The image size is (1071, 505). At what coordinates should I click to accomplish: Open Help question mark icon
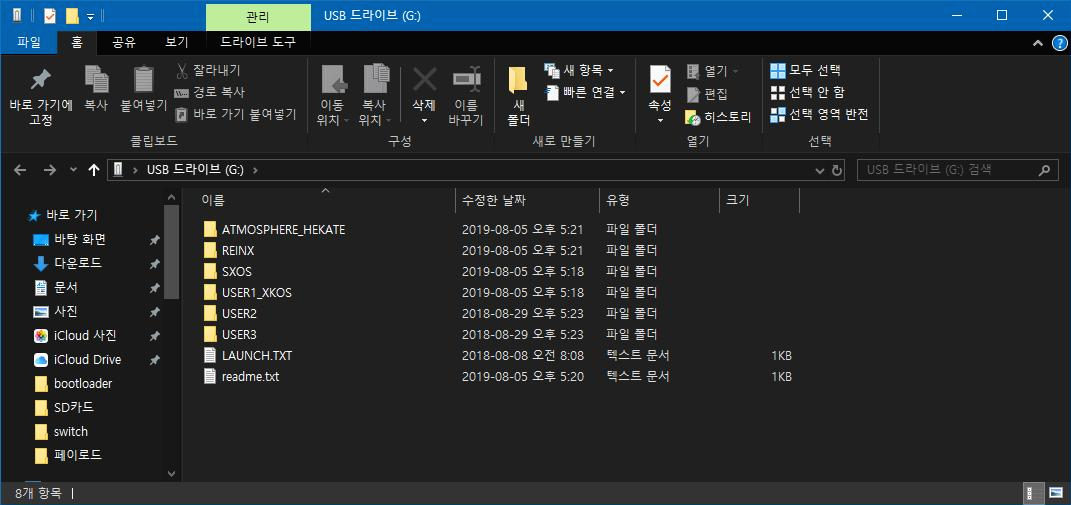[x=1059, y=43]
